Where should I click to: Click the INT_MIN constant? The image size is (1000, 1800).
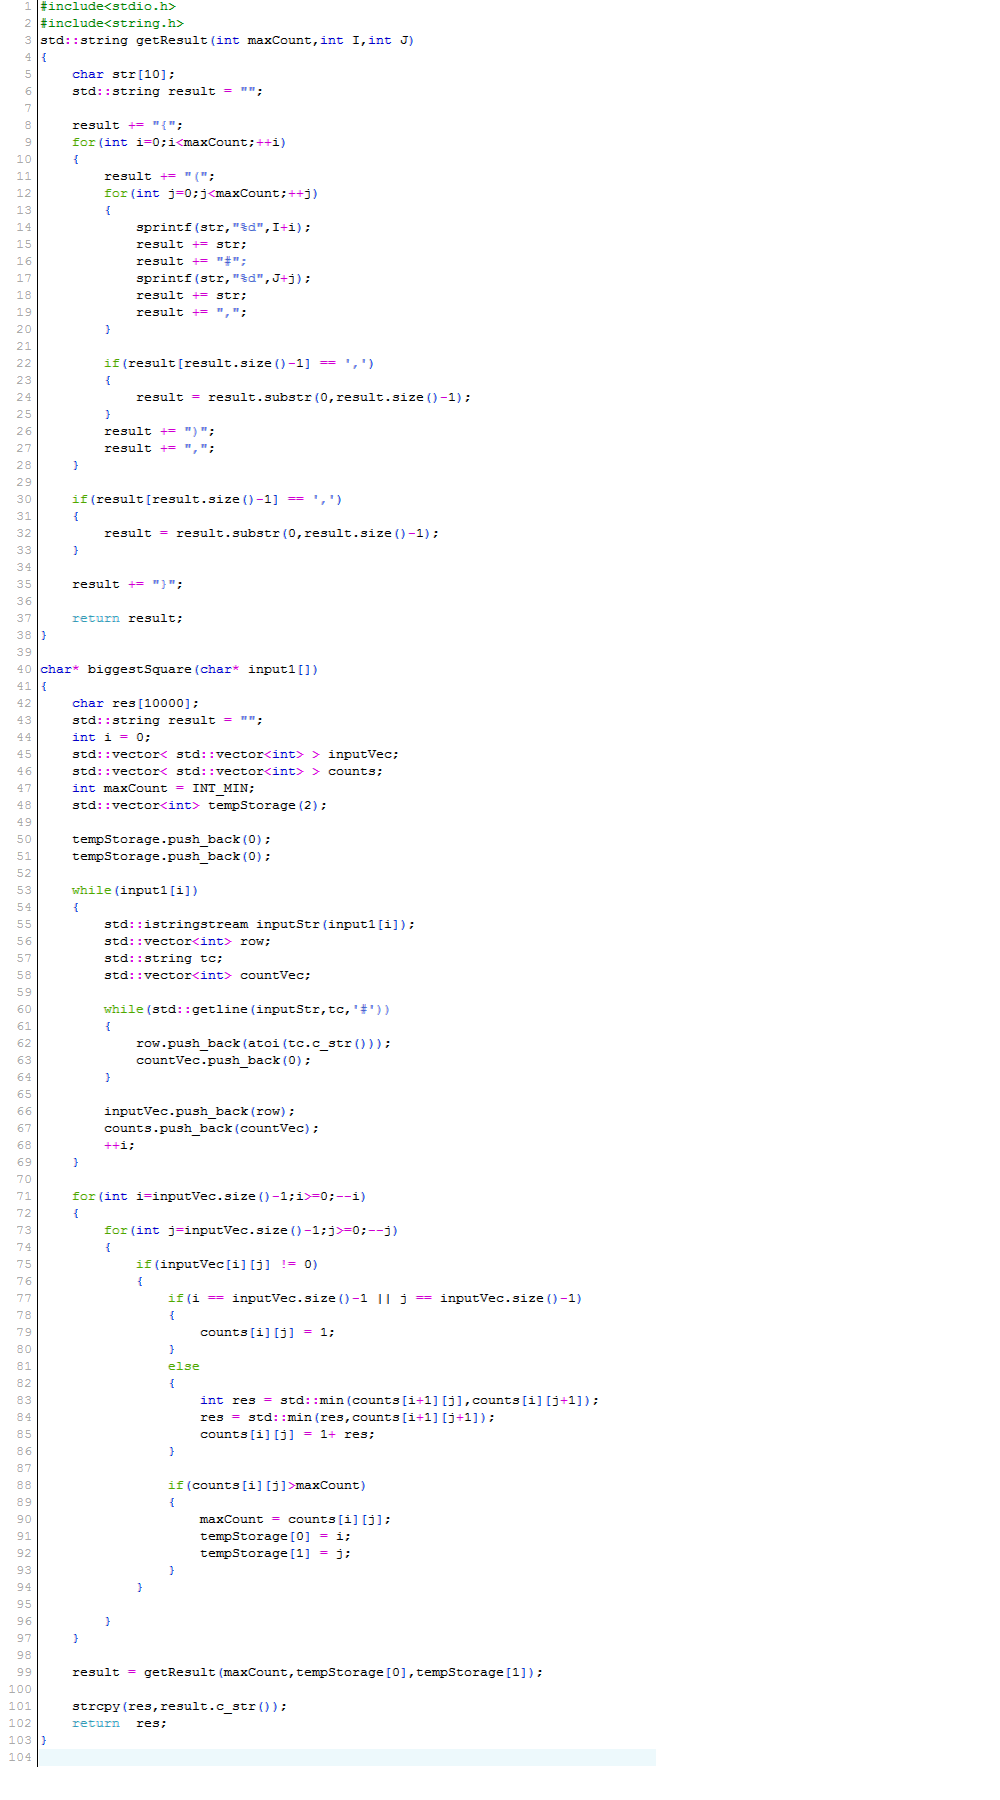pos(222,789)
